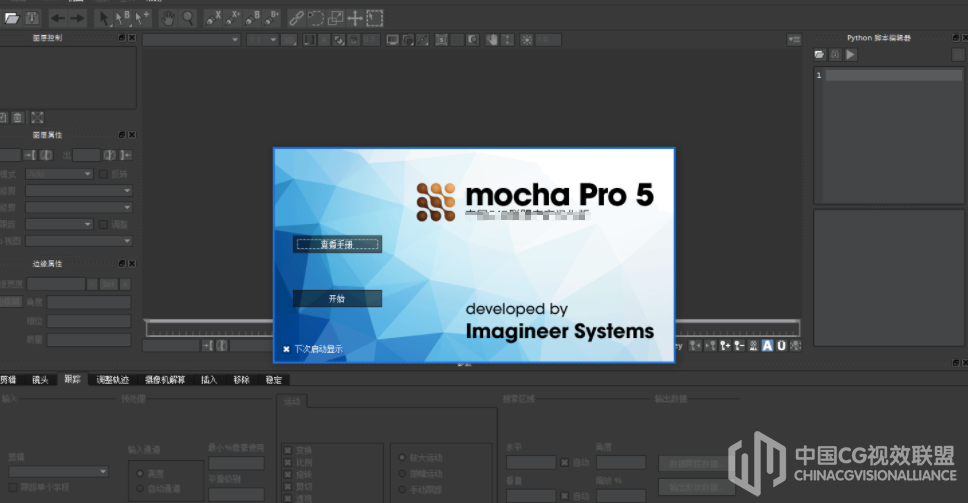Toggle the 旋转 motion checkbox

pyautogui.click(x=288, y=475)
